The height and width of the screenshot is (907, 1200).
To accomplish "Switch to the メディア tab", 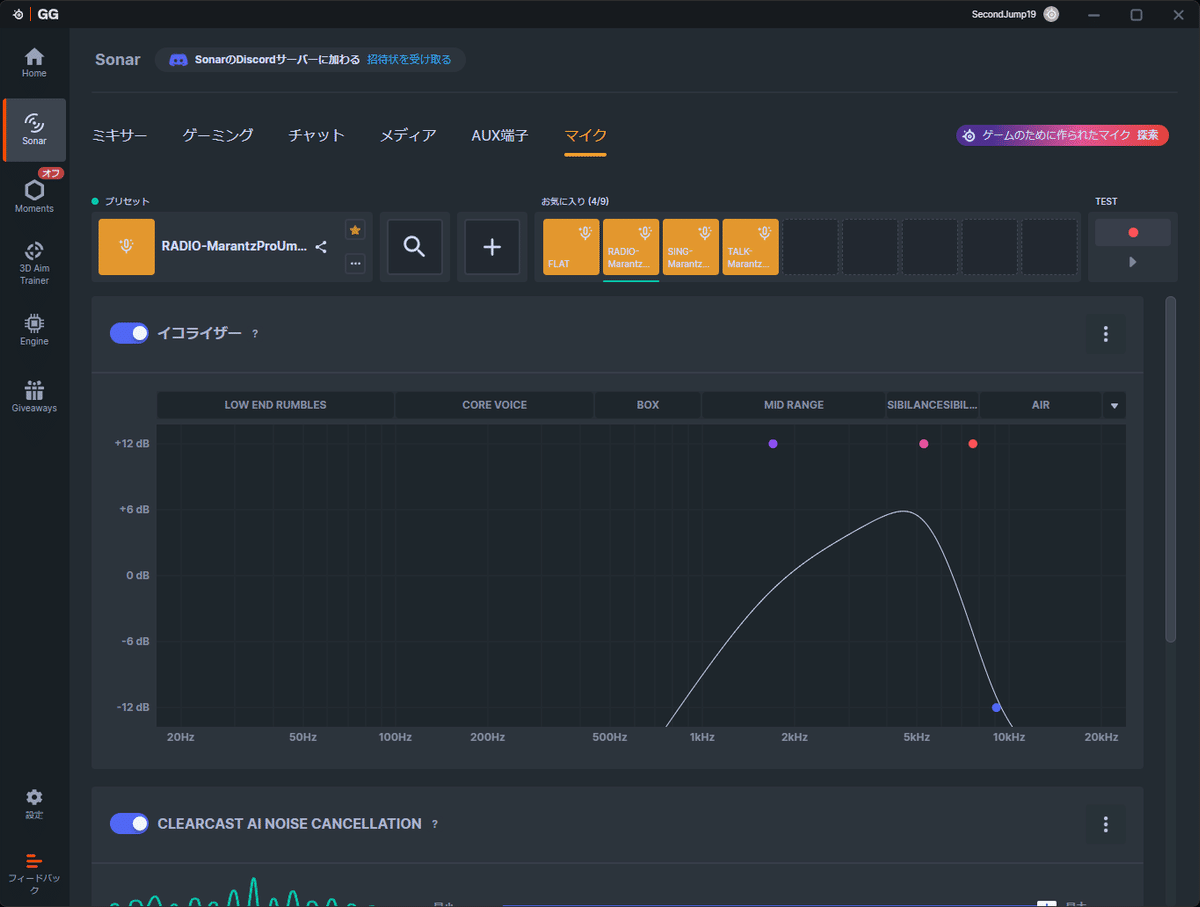I will (408, 136).
